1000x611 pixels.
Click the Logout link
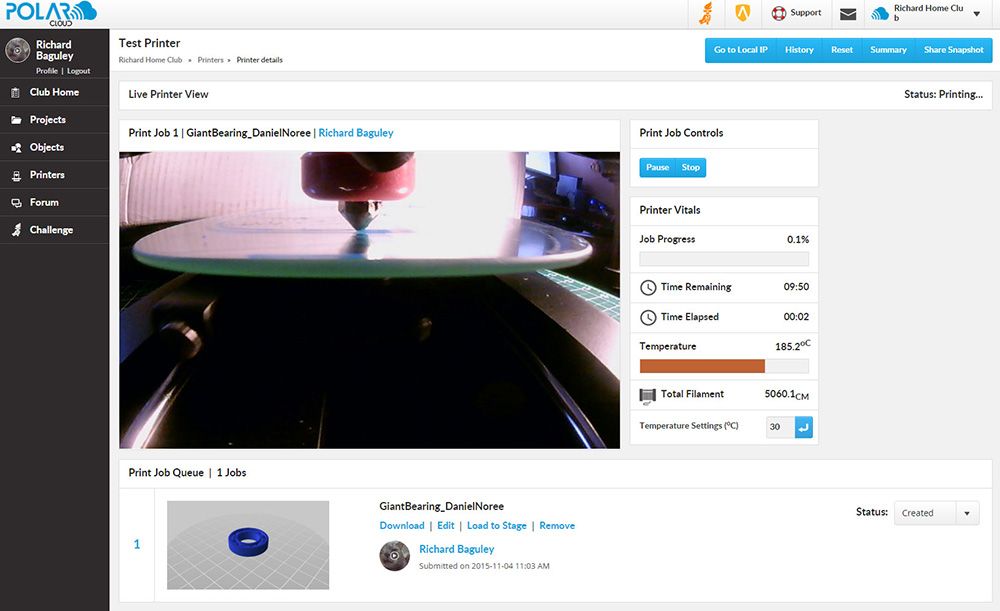point(78,71)
